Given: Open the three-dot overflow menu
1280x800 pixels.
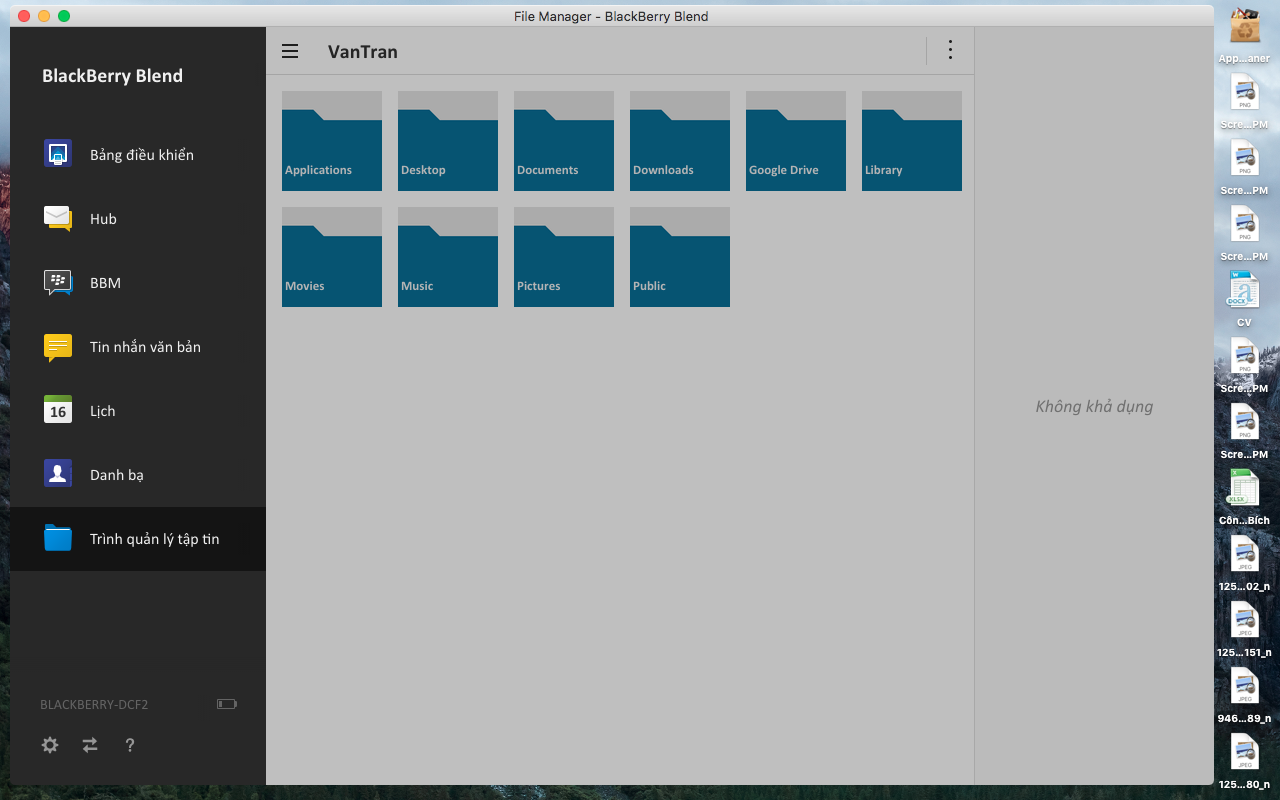Looking at the screenshot, I should [x=950, y=50].
